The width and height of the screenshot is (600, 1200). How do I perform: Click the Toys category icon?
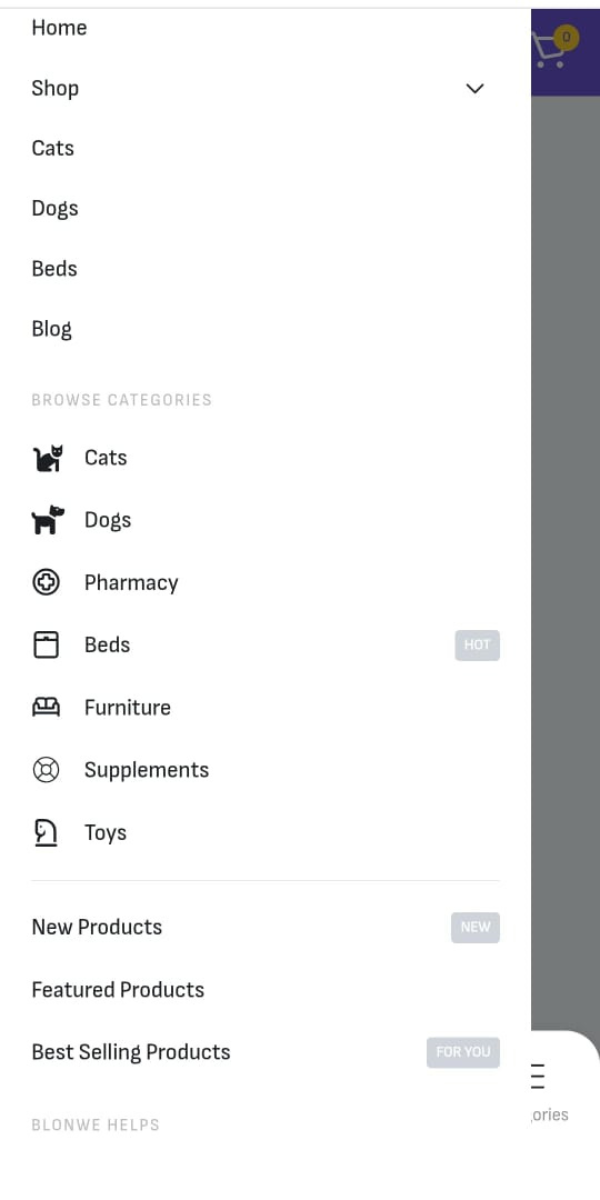[x=46, y=832]
